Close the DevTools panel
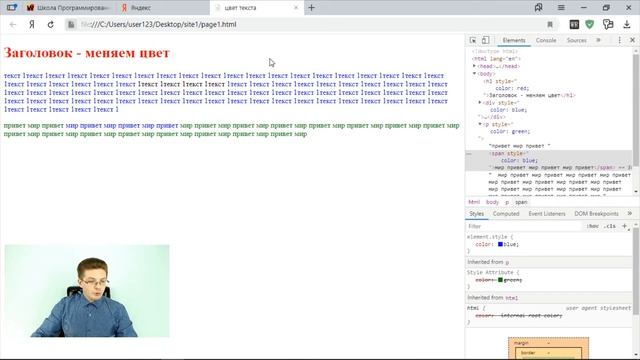The width and height of the screenshot is (640, 360). 632,40
